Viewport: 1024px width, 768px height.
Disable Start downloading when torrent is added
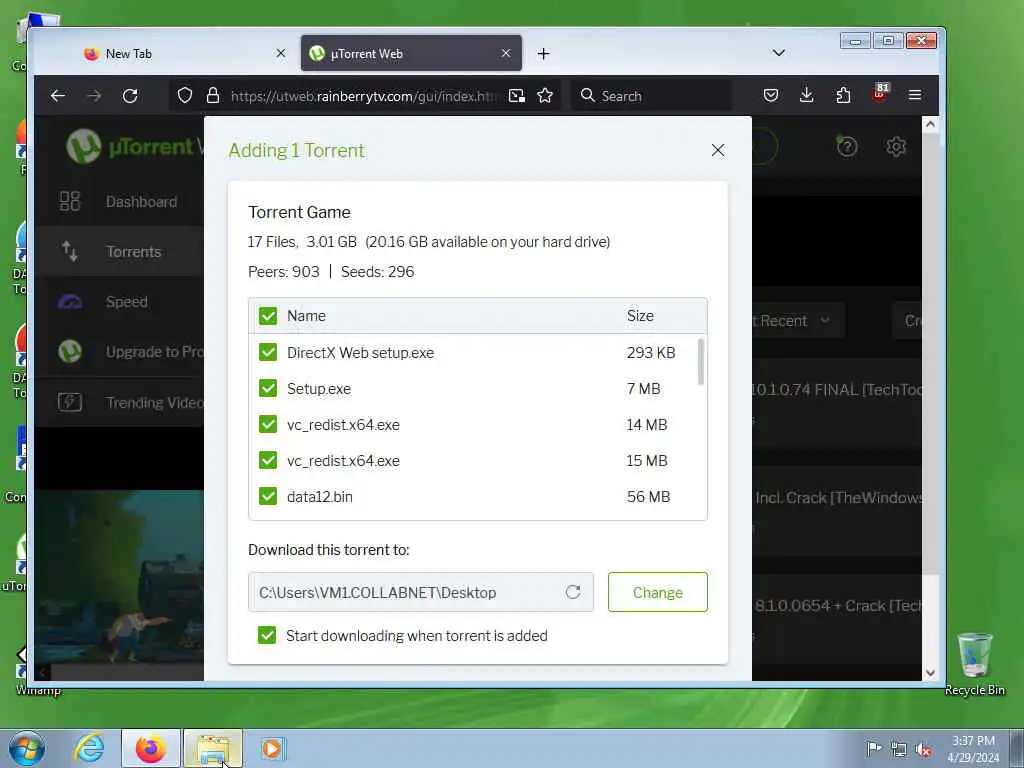tap(267, 635)
